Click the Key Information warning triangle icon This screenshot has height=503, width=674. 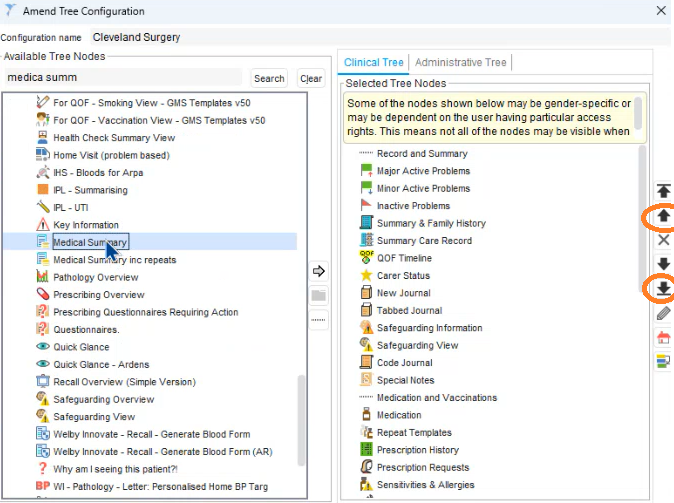tap(43, 224)
